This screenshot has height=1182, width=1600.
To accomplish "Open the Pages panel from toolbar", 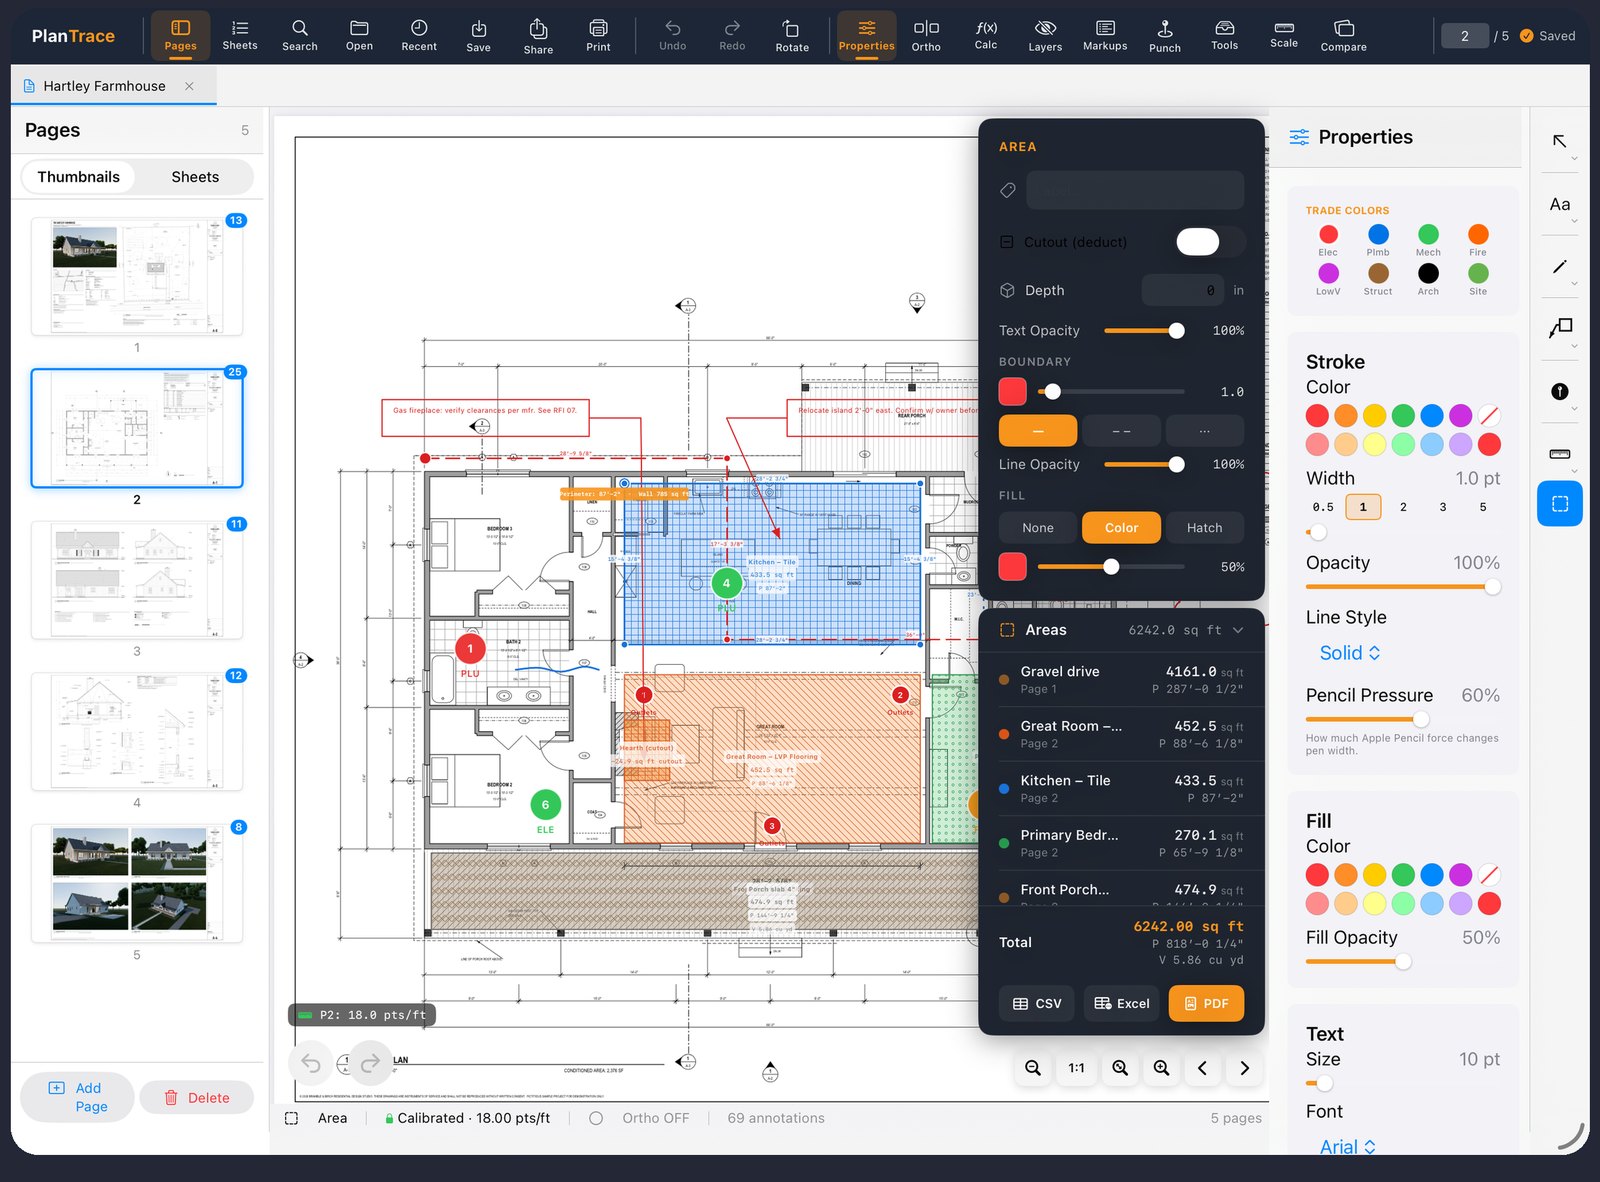I will tap(180, 35).
